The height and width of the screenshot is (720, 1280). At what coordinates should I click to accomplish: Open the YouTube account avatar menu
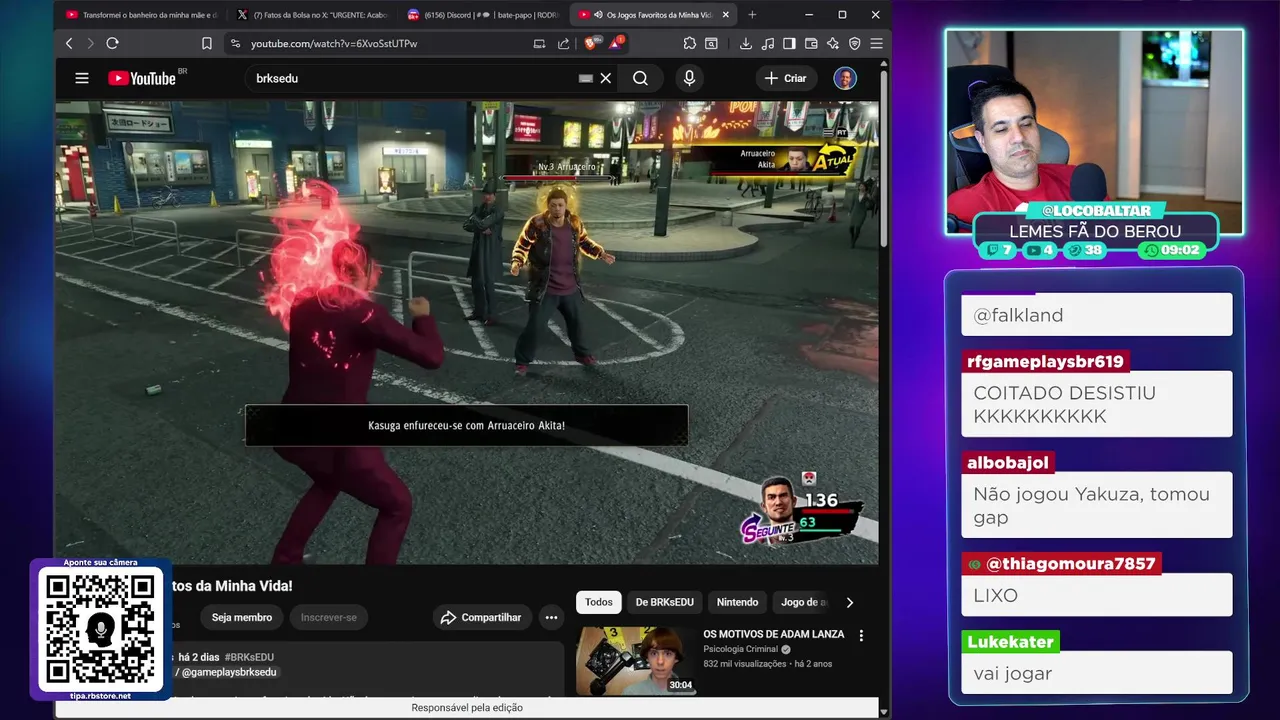[x=845, y=78]
